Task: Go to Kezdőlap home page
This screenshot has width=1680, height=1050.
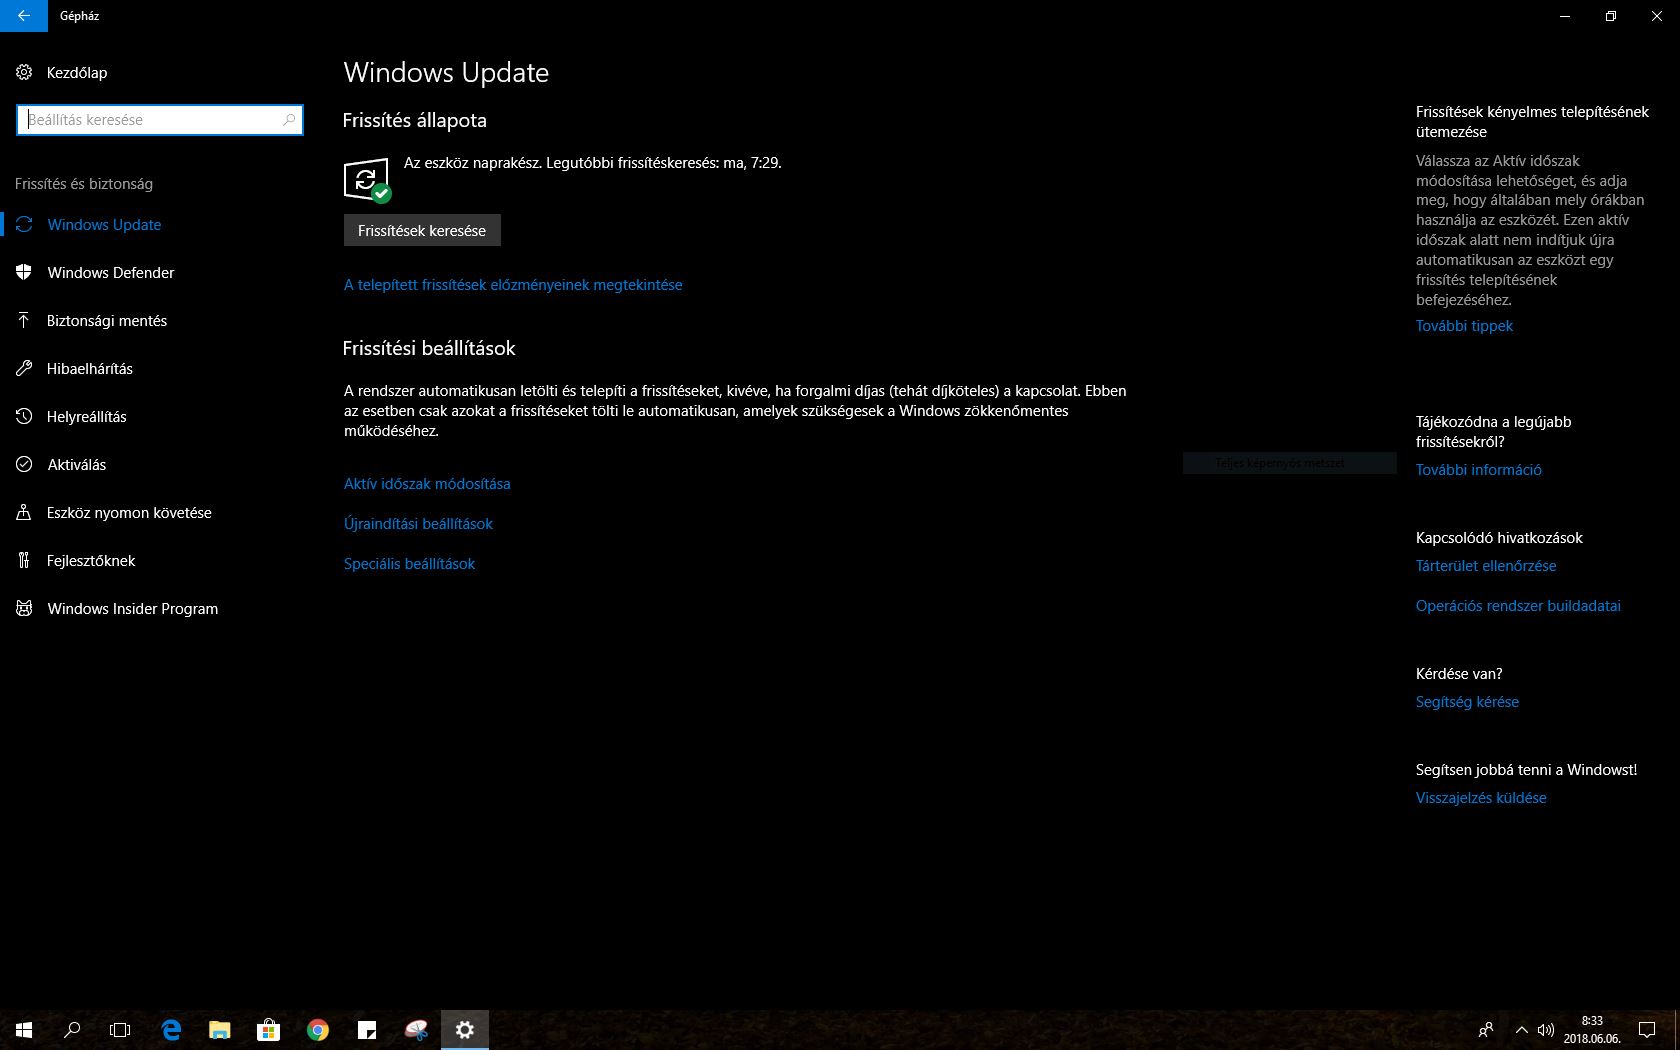Action: point(77,73)
